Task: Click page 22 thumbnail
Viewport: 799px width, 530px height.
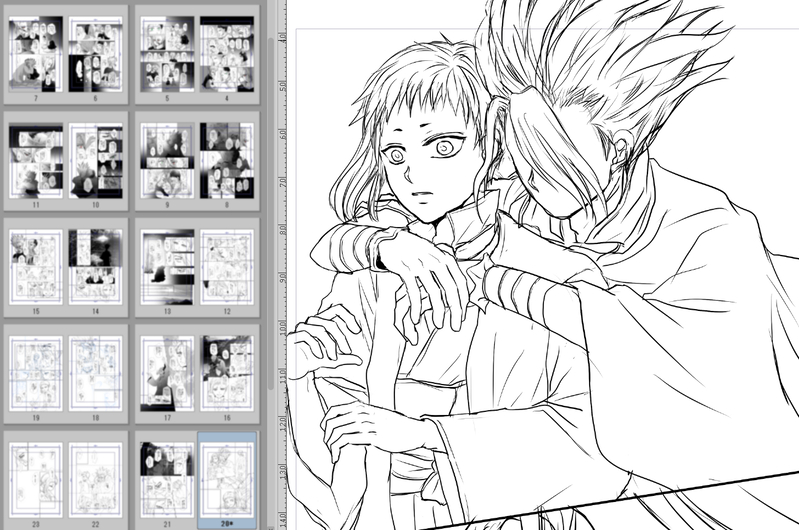Action: (x=95, y=480)
